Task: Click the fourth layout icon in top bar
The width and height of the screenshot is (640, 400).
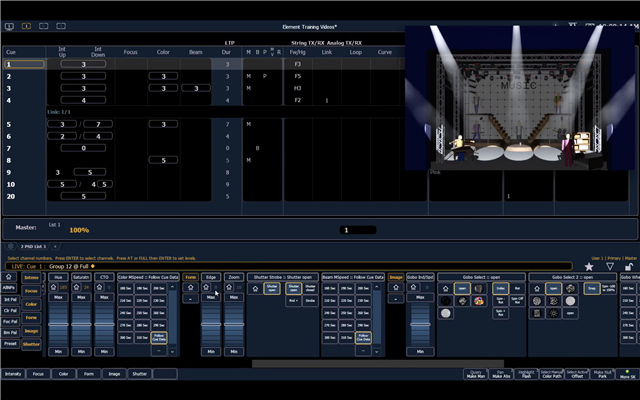Action: tap(61, 26)
